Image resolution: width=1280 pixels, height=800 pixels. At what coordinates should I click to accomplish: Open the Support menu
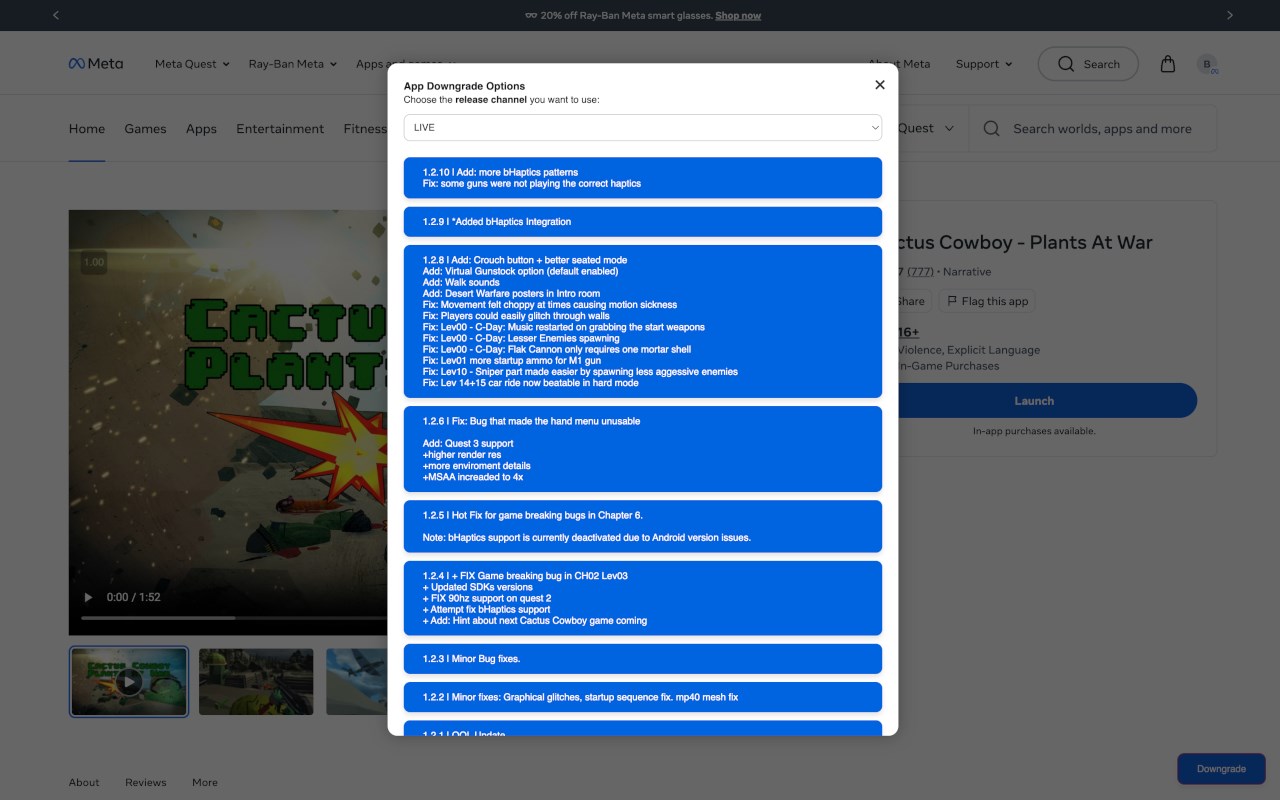point(984,64)
